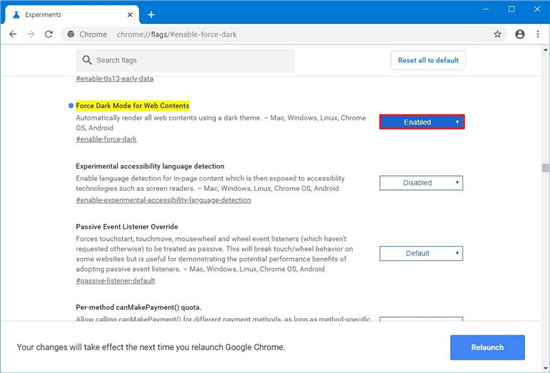
Task: Open the Default dropdown for Passive Event Listener
Action: coord(421,253)
